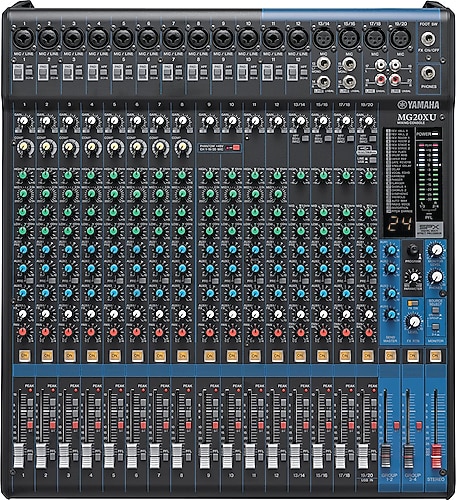Viewport: 456px width, 500px height.
Task: Click the channel 8 fader cap
Action: (177, 455)
